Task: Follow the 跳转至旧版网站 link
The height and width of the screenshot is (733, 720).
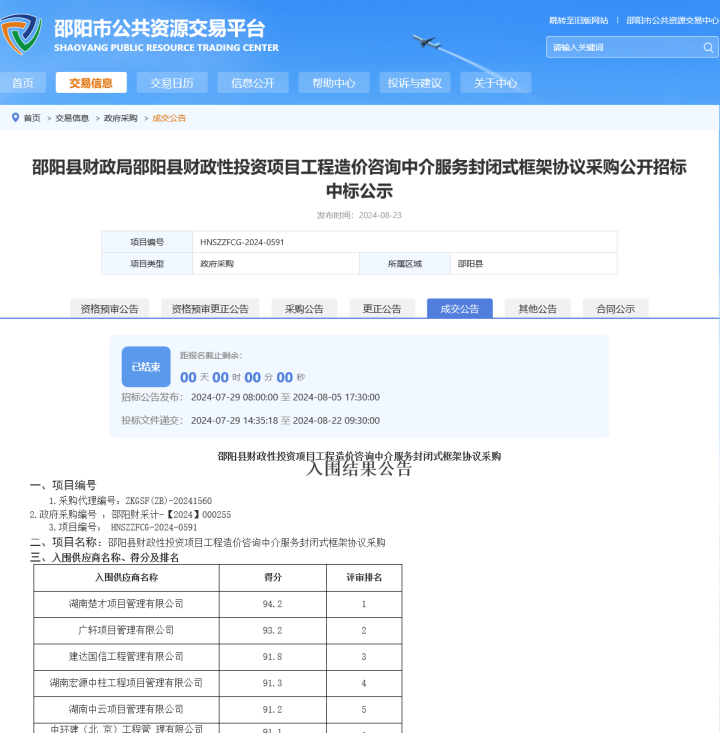Action: 578,20
